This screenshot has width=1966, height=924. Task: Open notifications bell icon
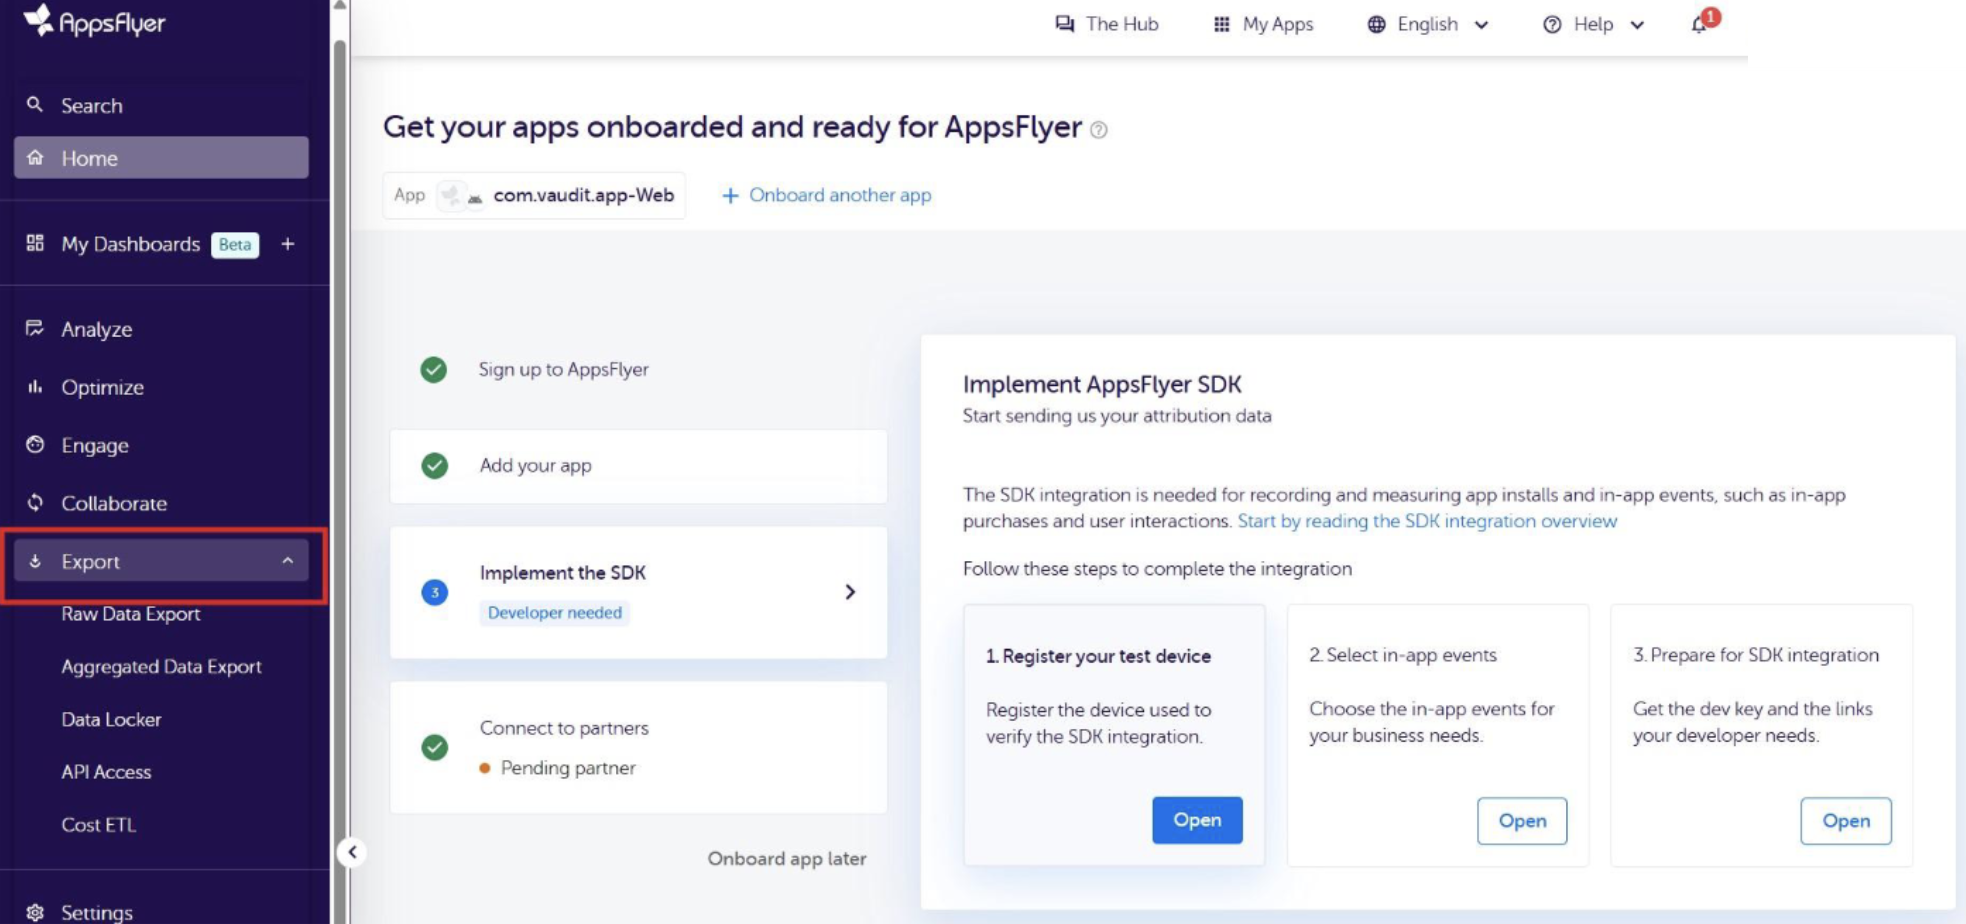(x=1699, y=24)
